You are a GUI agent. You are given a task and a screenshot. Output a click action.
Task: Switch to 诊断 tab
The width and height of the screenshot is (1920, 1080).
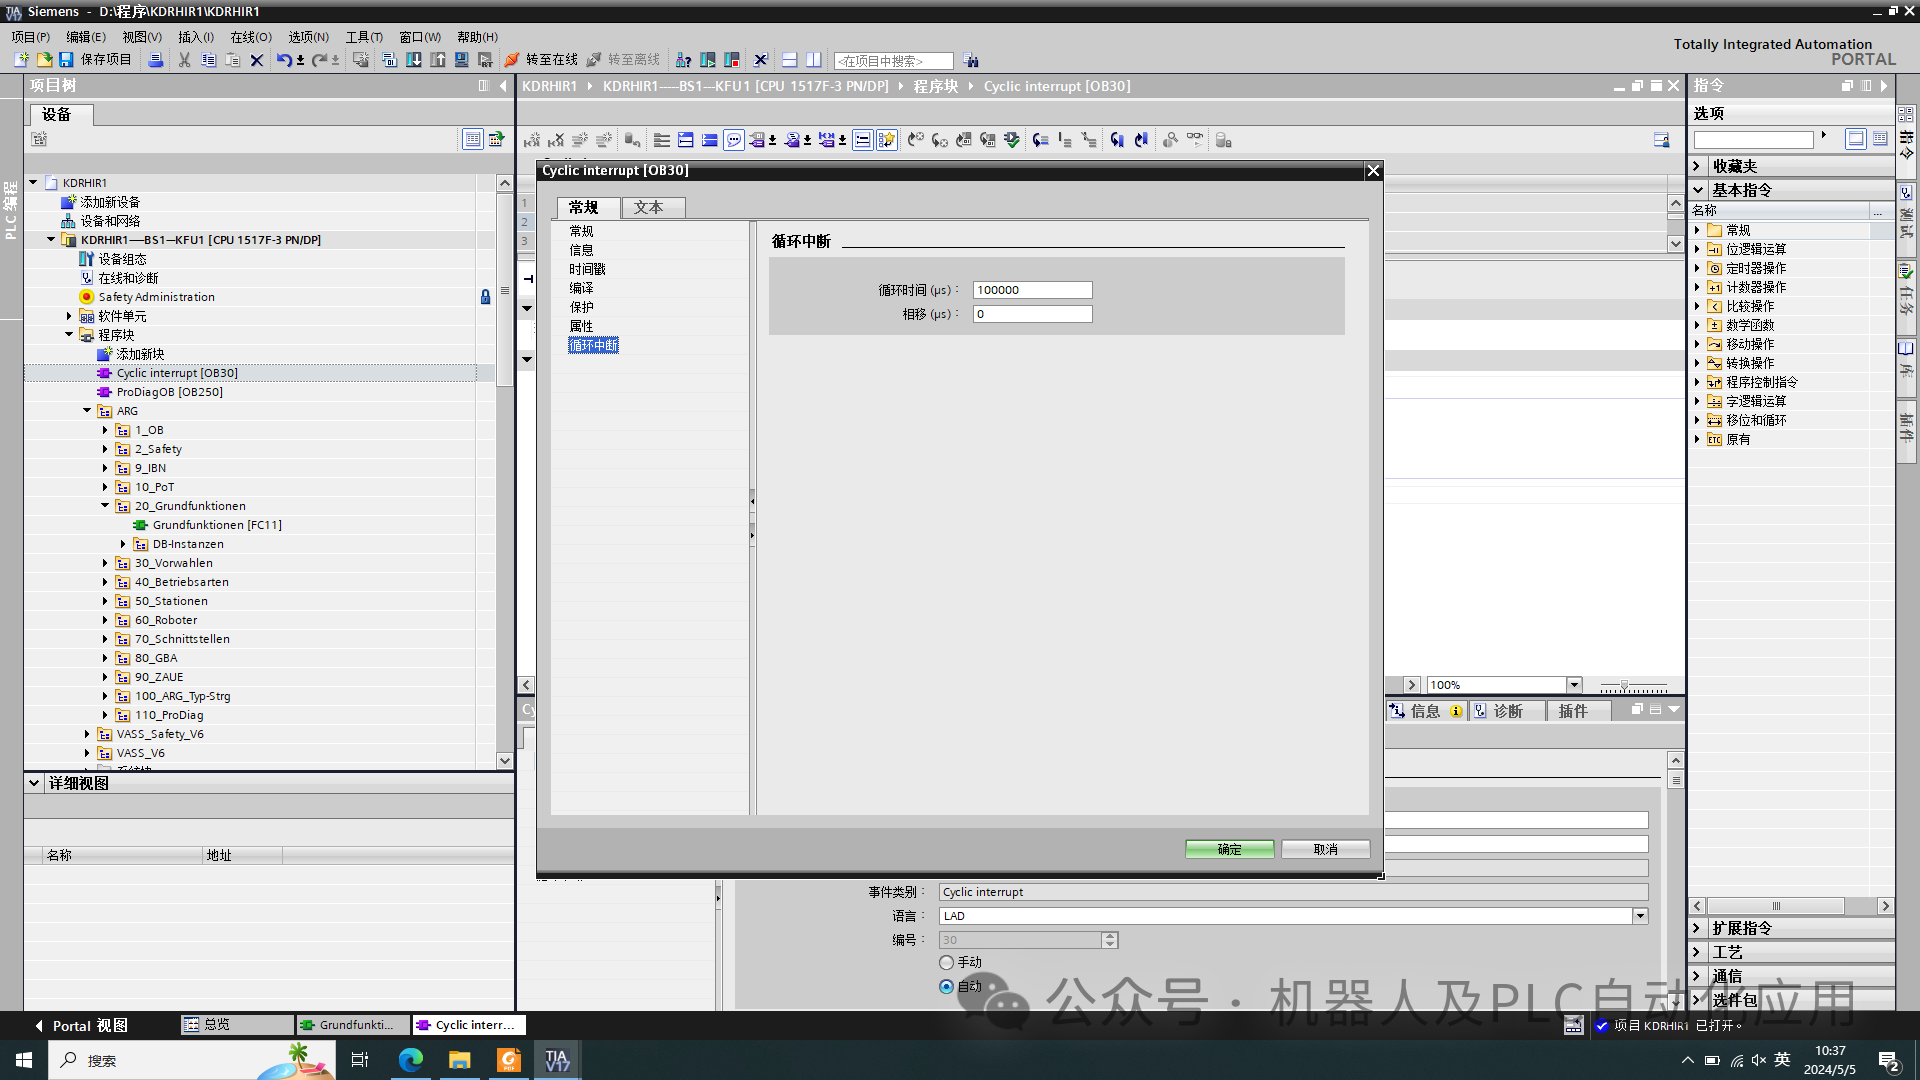click(1507, 711)
